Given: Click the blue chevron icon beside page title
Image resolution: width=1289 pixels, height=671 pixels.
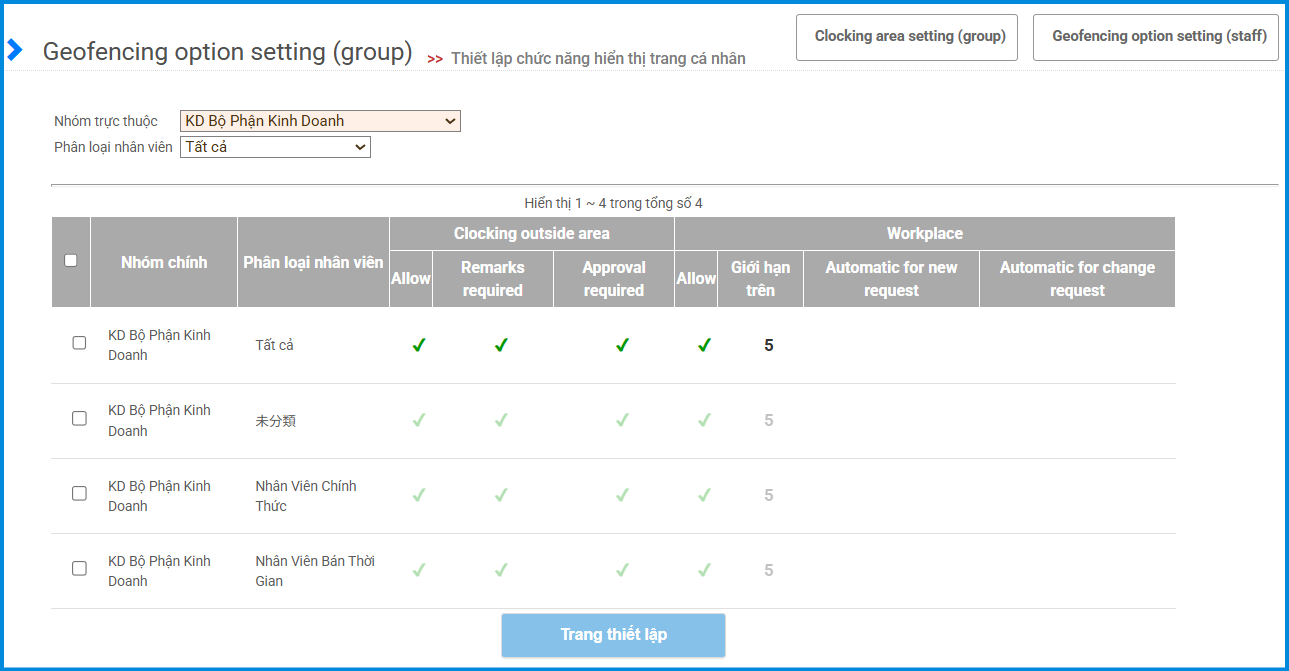Looking at the screenshot, I should (x=14, y=50).
